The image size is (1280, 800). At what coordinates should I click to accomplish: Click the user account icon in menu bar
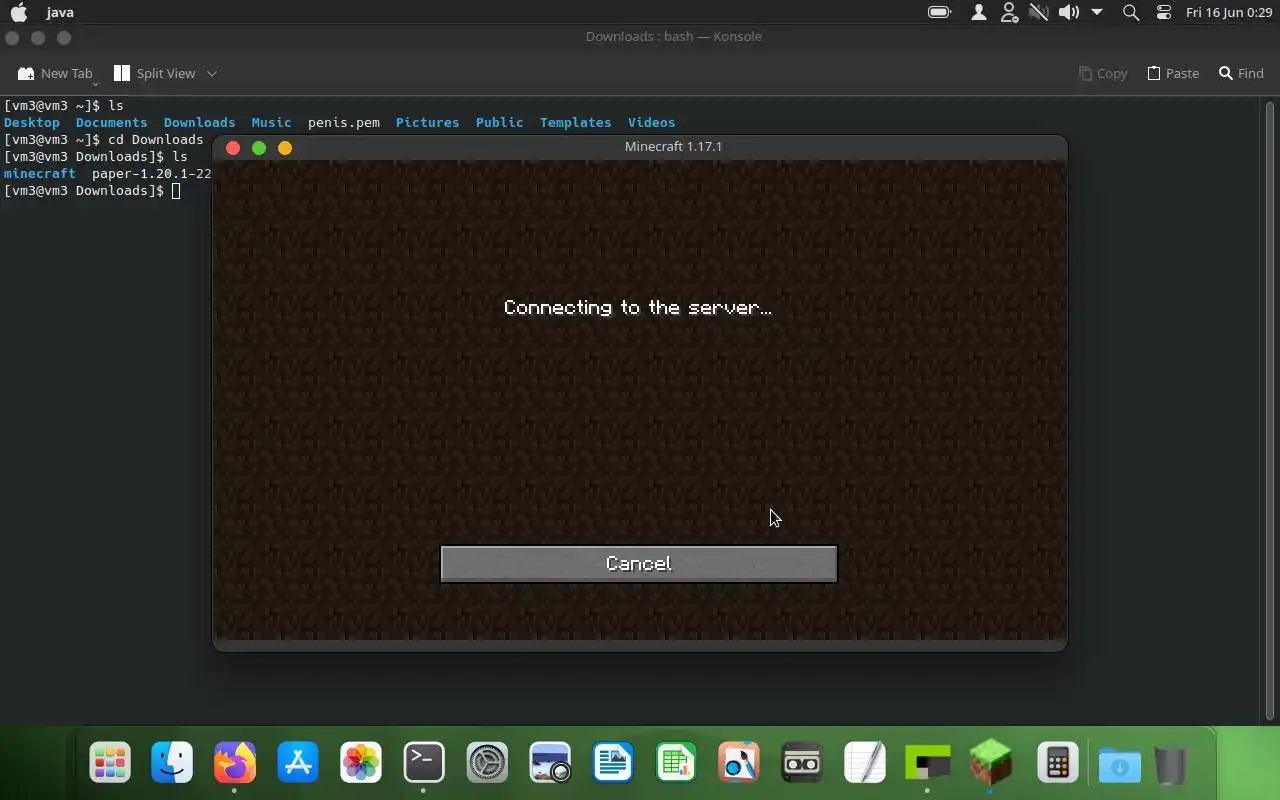979,12
